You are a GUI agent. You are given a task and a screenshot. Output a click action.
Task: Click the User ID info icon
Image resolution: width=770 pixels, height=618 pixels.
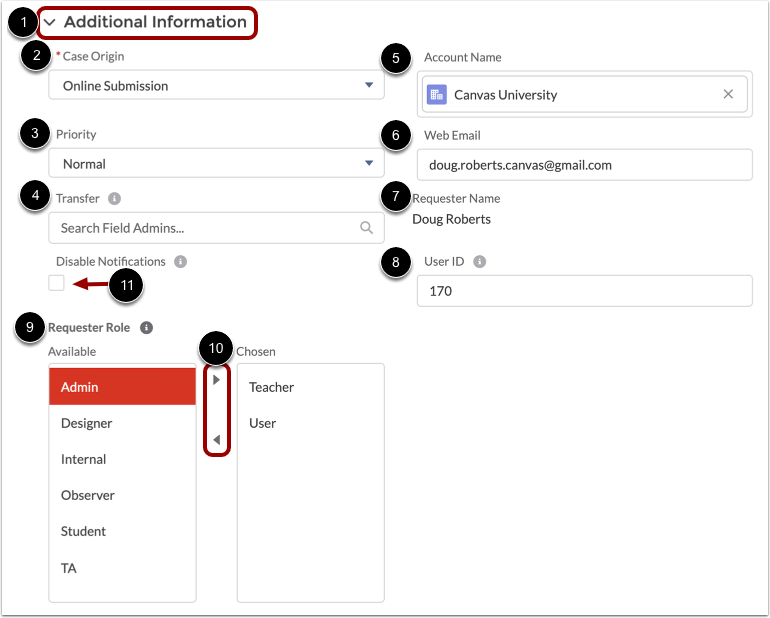(480, 261)
